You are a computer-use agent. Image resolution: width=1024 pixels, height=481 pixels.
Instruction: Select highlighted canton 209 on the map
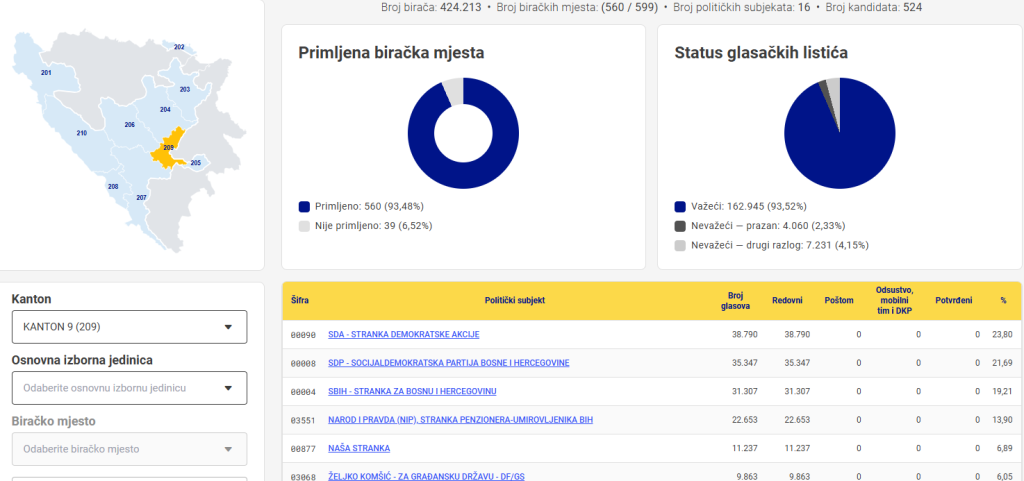(x=168, y=148)
